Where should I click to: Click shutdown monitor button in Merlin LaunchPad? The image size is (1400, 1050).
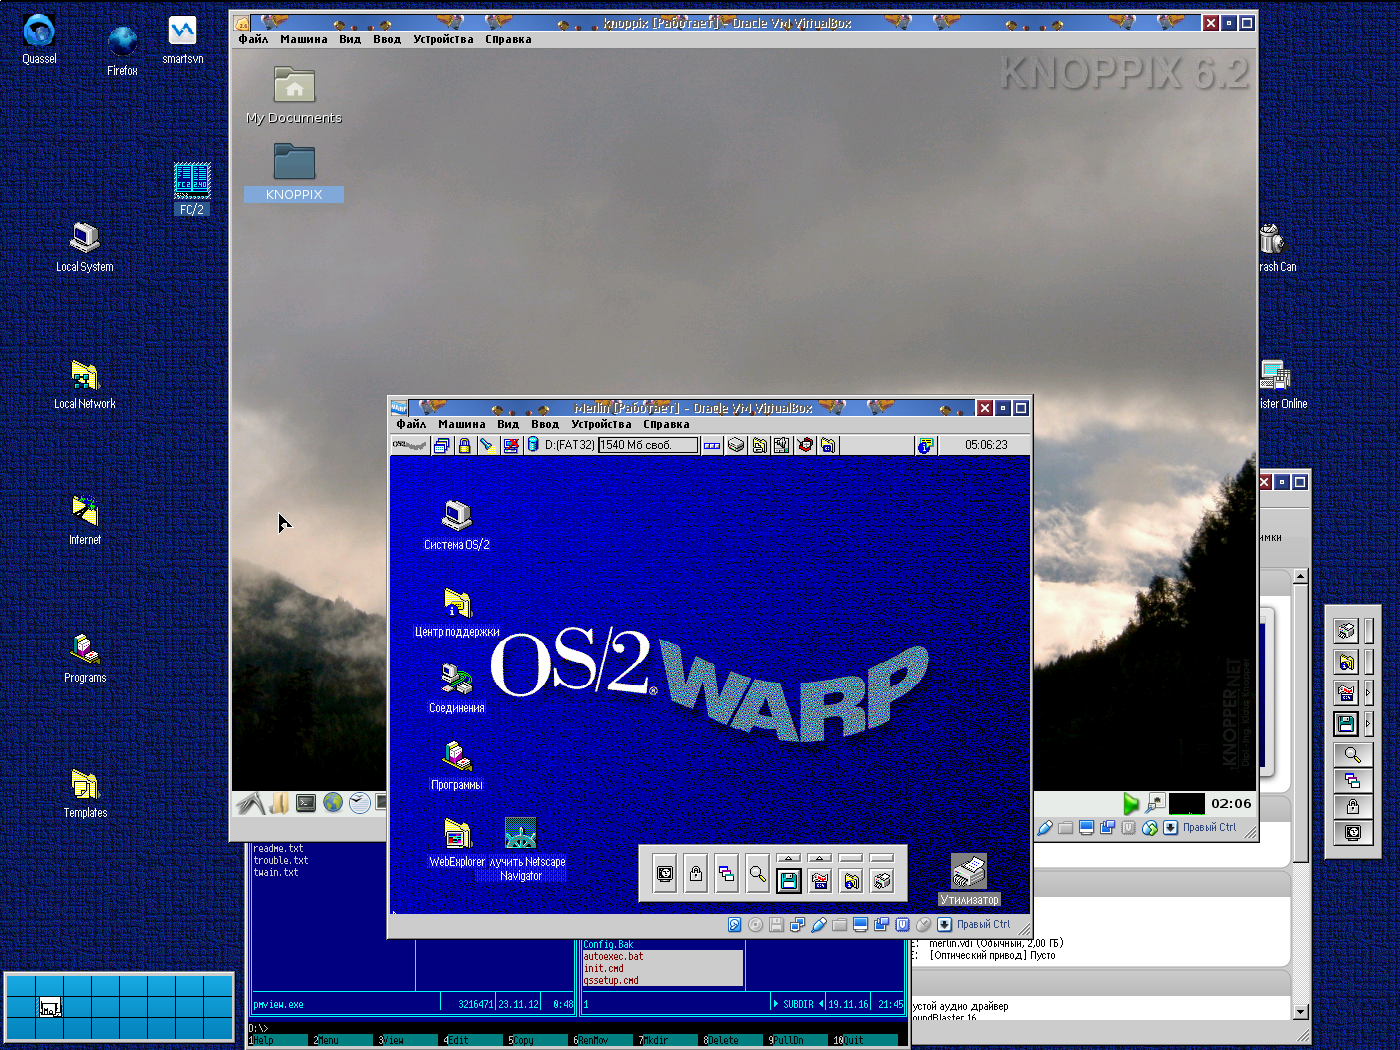665,874
